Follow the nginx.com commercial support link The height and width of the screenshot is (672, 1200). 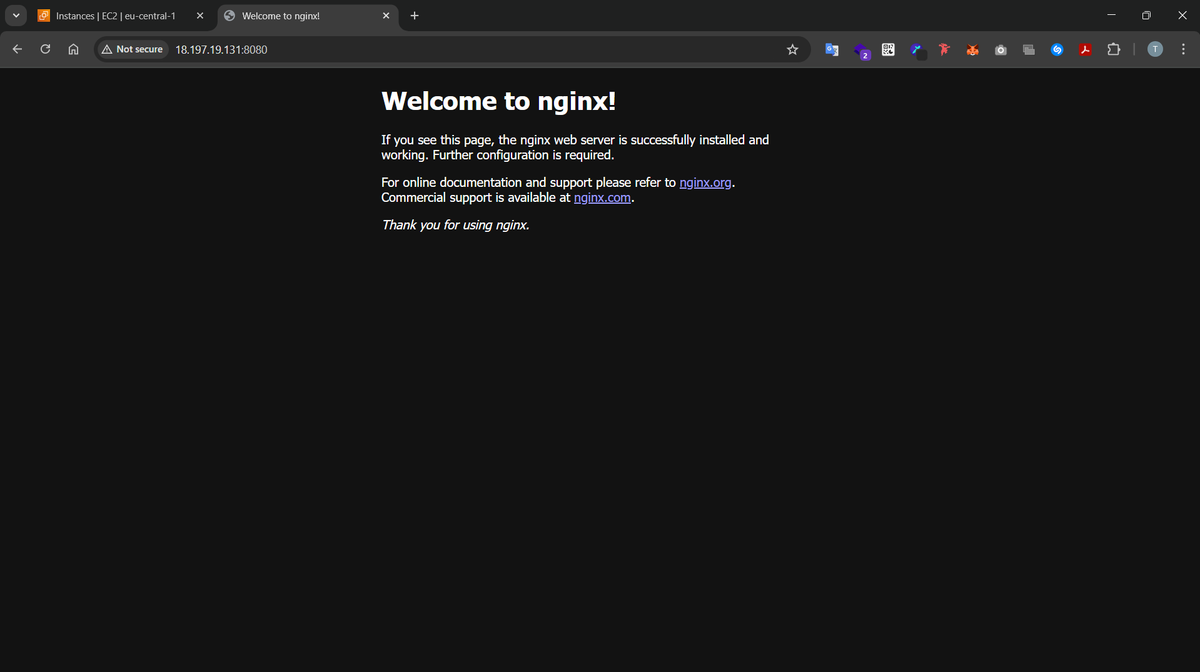click(603, 198)
